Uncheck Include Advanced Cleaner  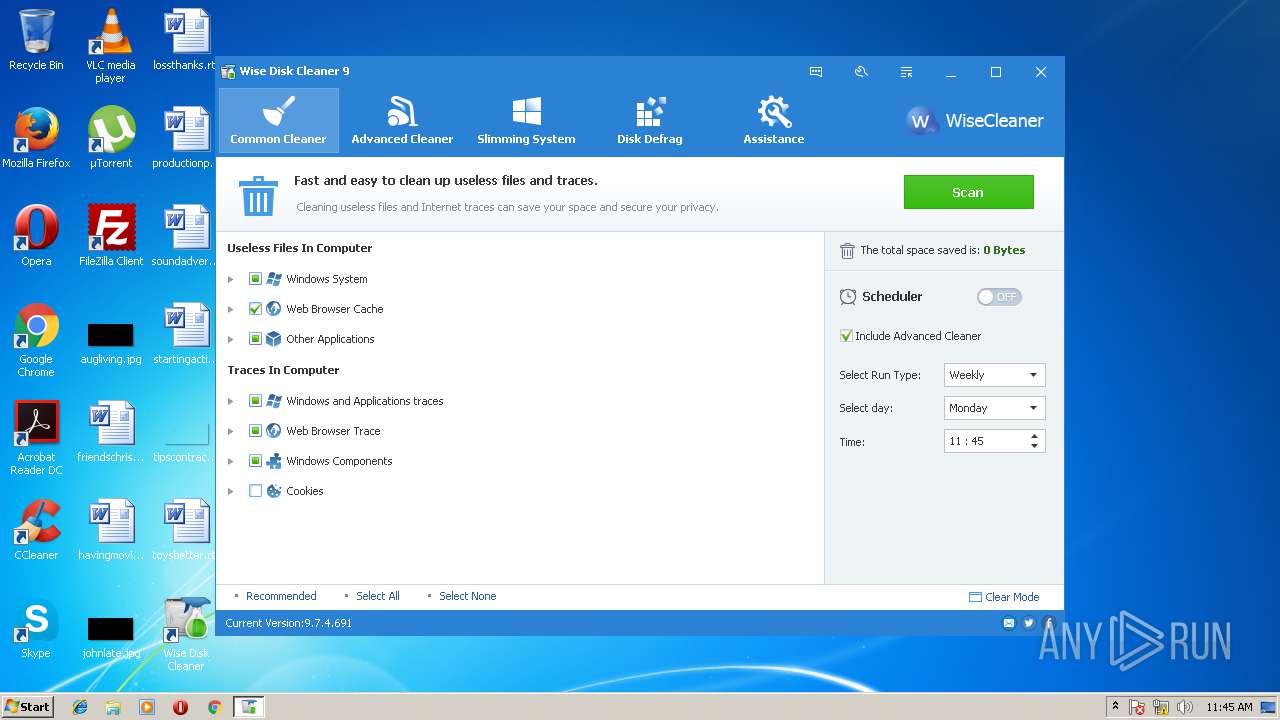[x=846, y=336]
